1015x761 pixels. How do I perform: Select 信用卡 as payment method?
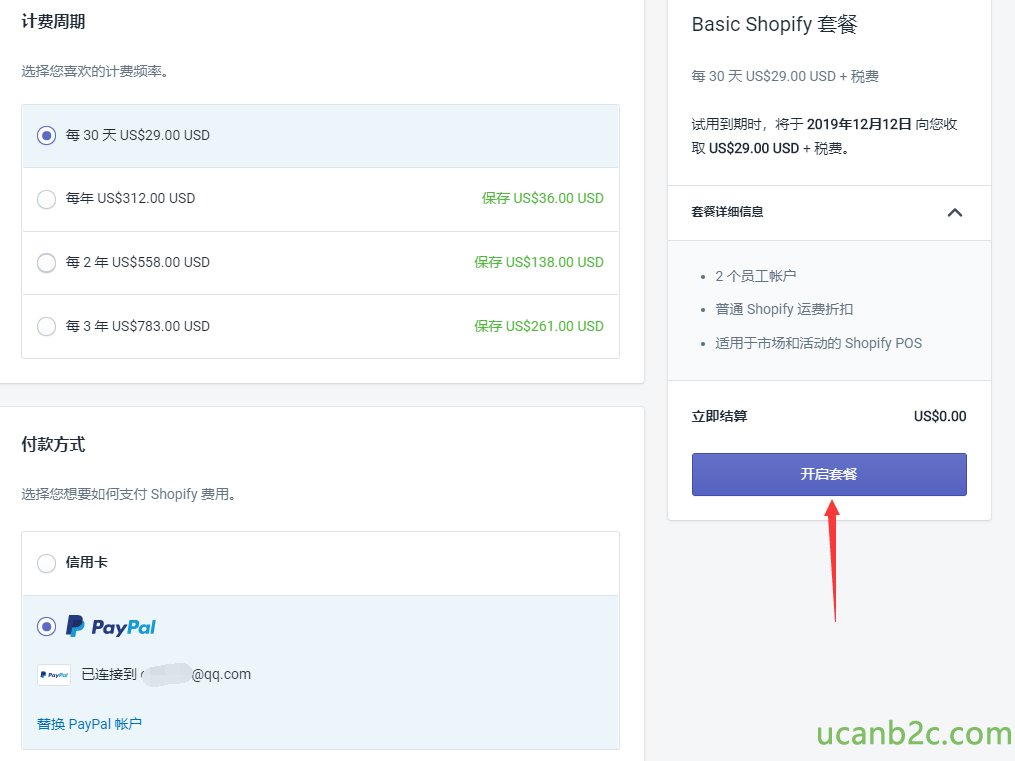pos(46,563)
